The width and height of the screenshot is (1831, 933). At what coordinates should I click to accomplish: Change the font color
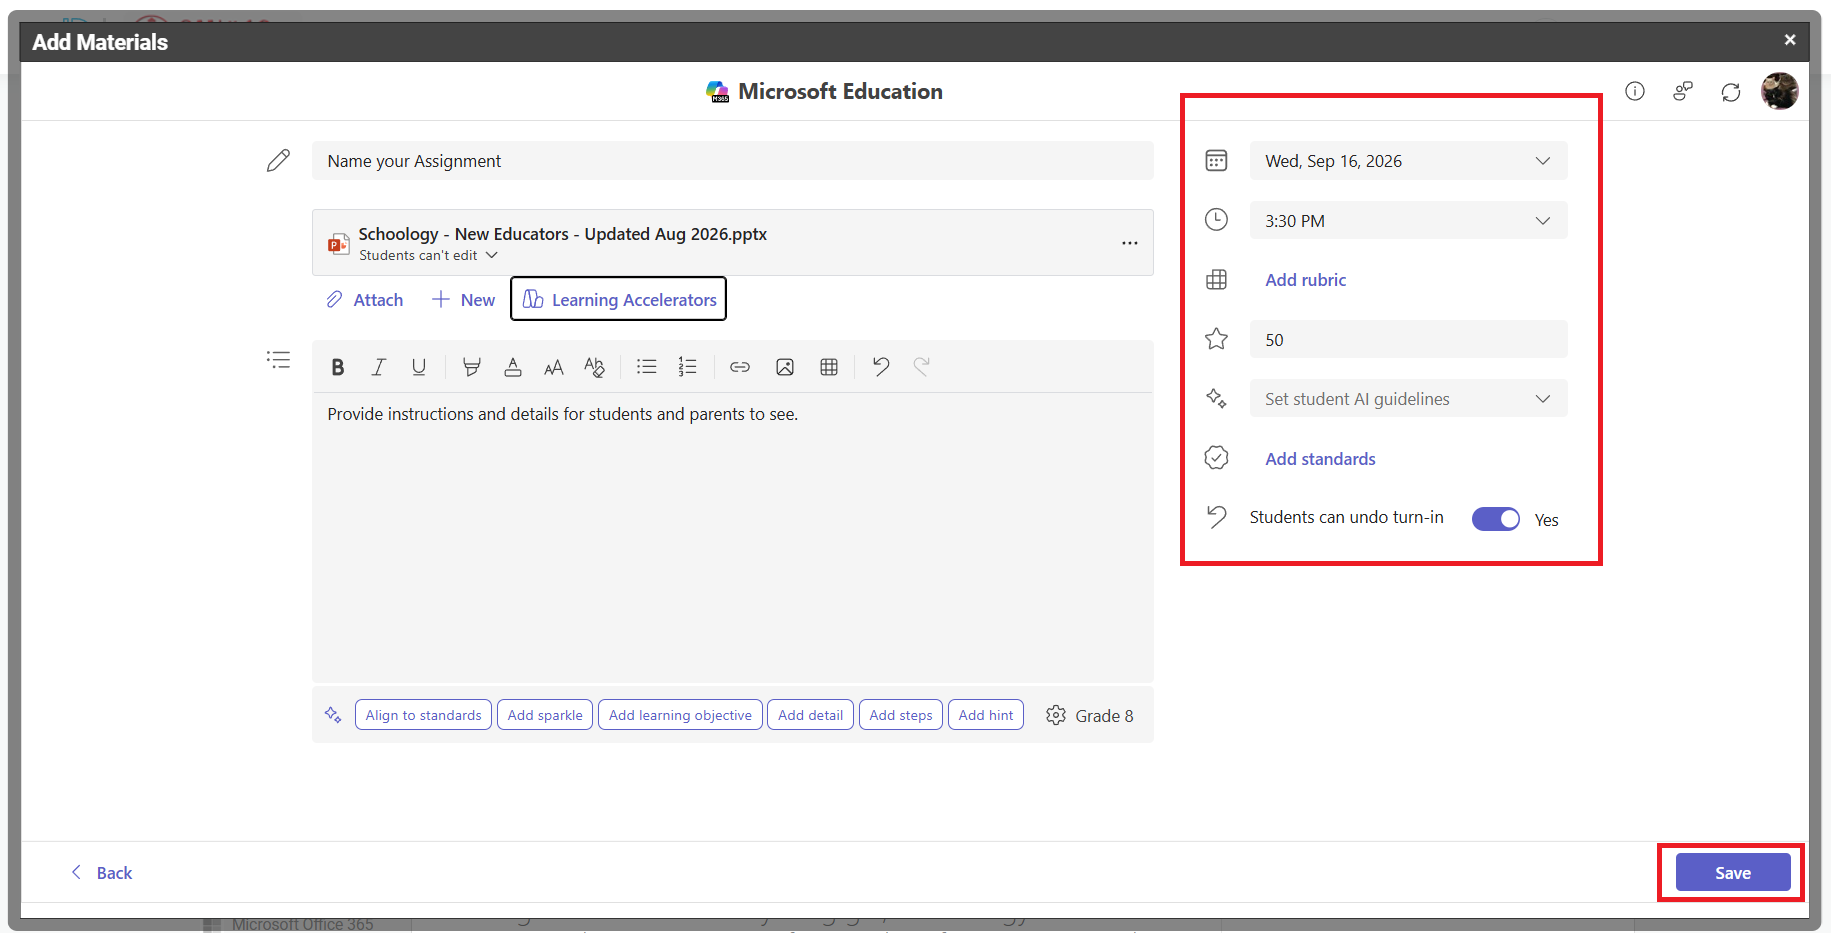[513, 367]
